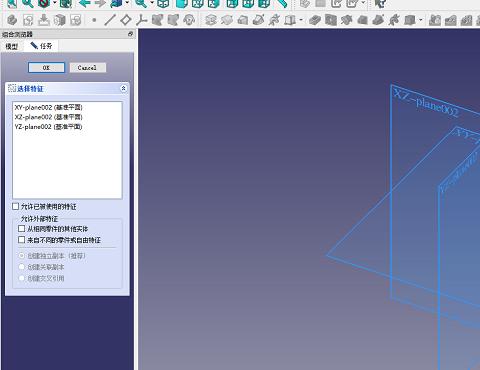Select XY-plane002 in the feature list
The image size is (480, 370).
pos(67,107)
